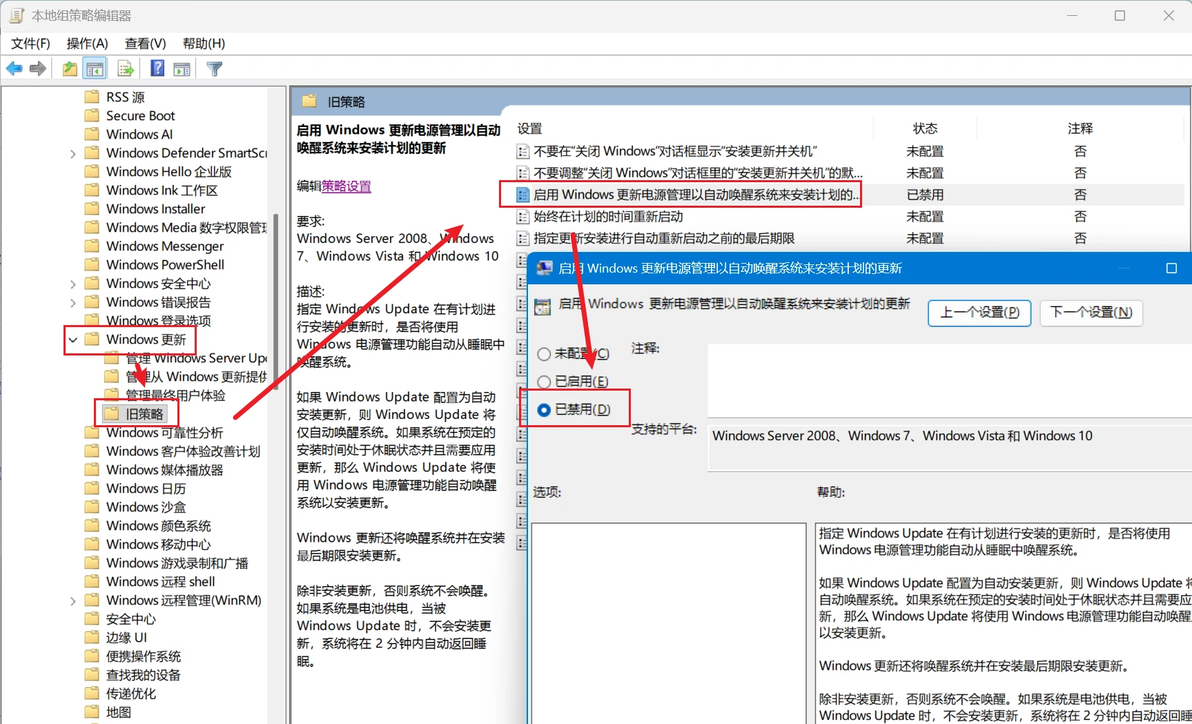Click the 注释 comment text field

click(949, 380)
